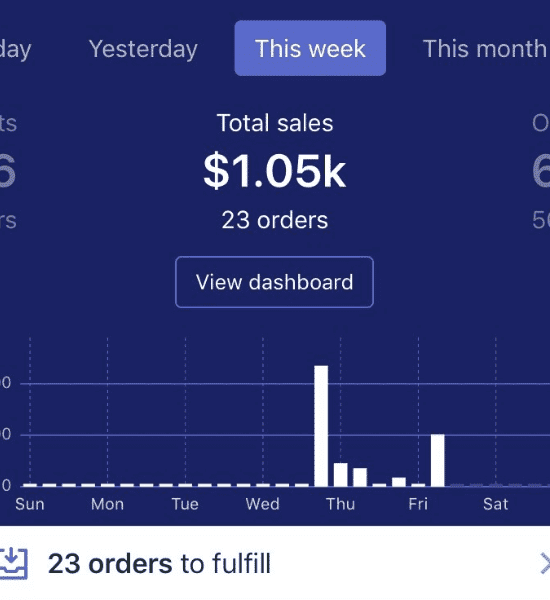This screenshot has width=550, height=600.
Task: Click the Sat label on chart axis
Action: pos(496,504)
